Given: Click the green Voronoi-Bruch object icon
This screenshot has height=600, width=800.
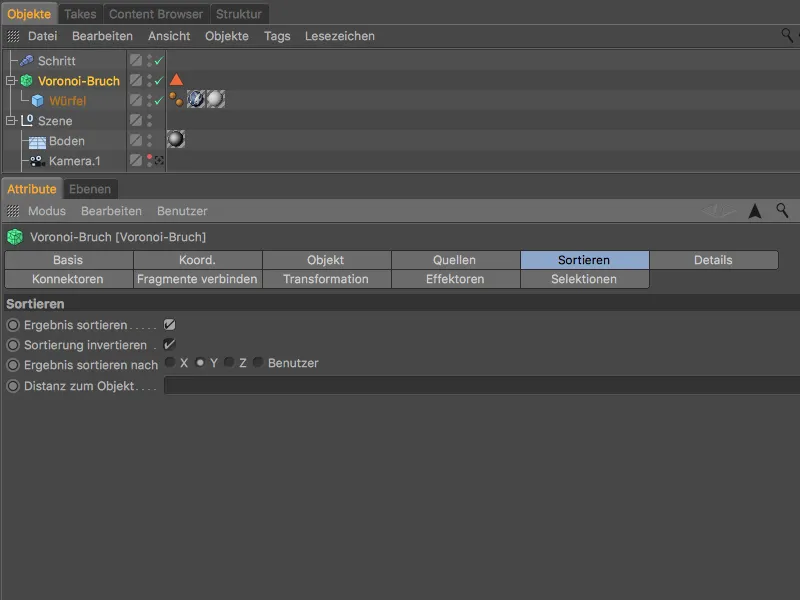Looking at the screenshot, I should click(27, 81).
